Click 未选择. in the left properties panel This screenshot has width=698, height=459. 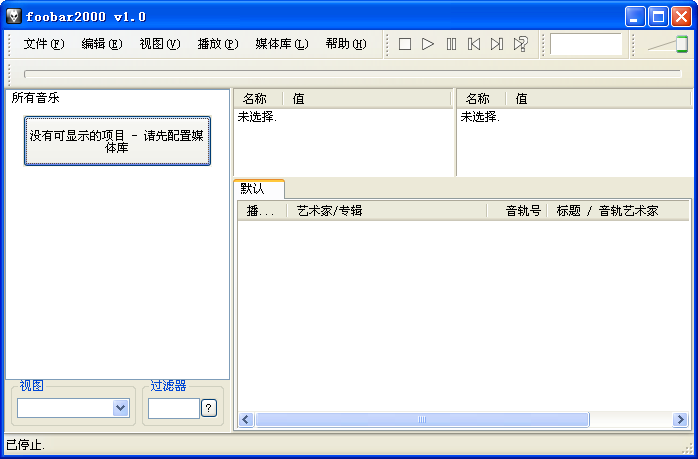[x=257, y=117]
